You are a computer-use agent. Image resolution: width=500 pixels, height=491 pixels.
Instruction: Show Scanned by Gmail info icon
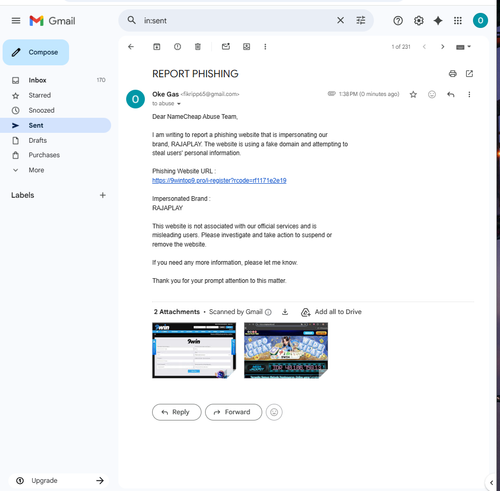[x=268, y=312]
